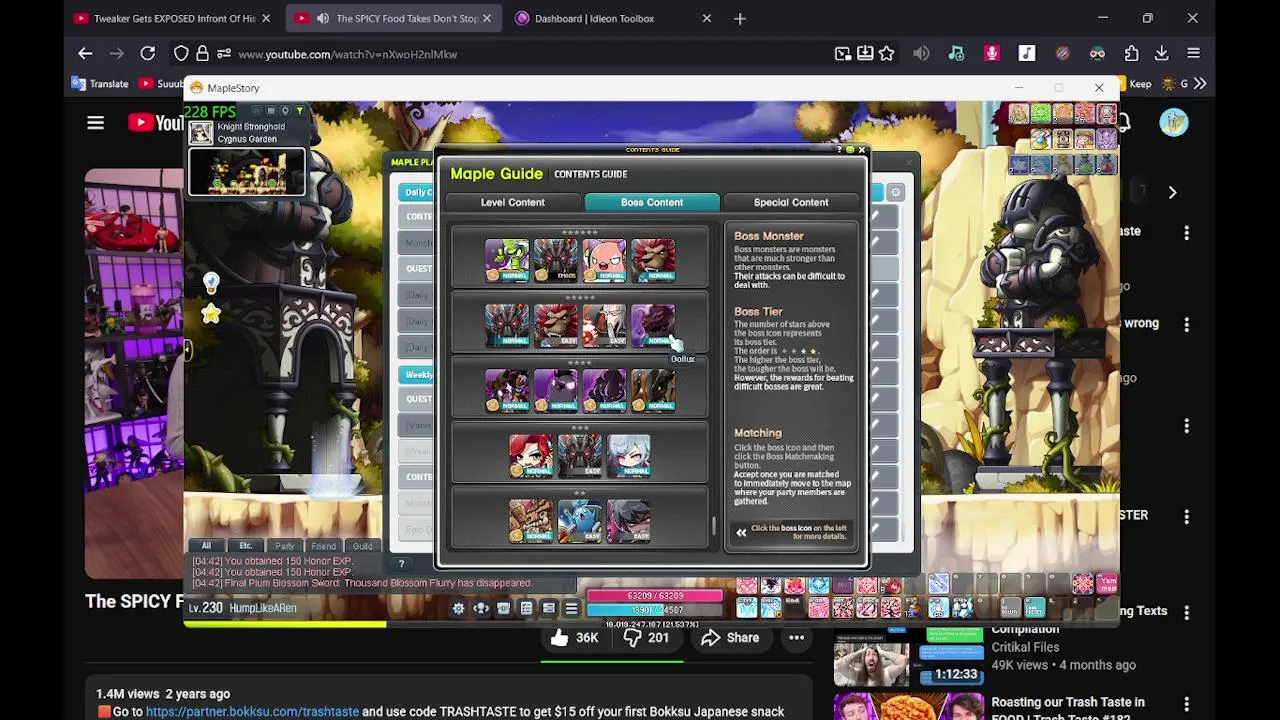The height and width of the screenshot is (720, 1280).
Task: Click the chat help question mark button
Action: click(401, 564)
